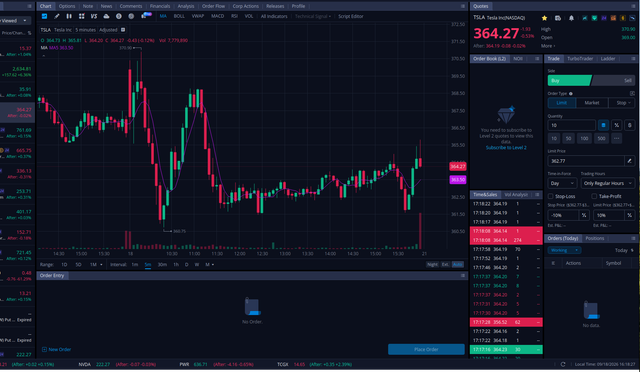Open All Indicators
The image size is (640, 372).
(274, 16)
